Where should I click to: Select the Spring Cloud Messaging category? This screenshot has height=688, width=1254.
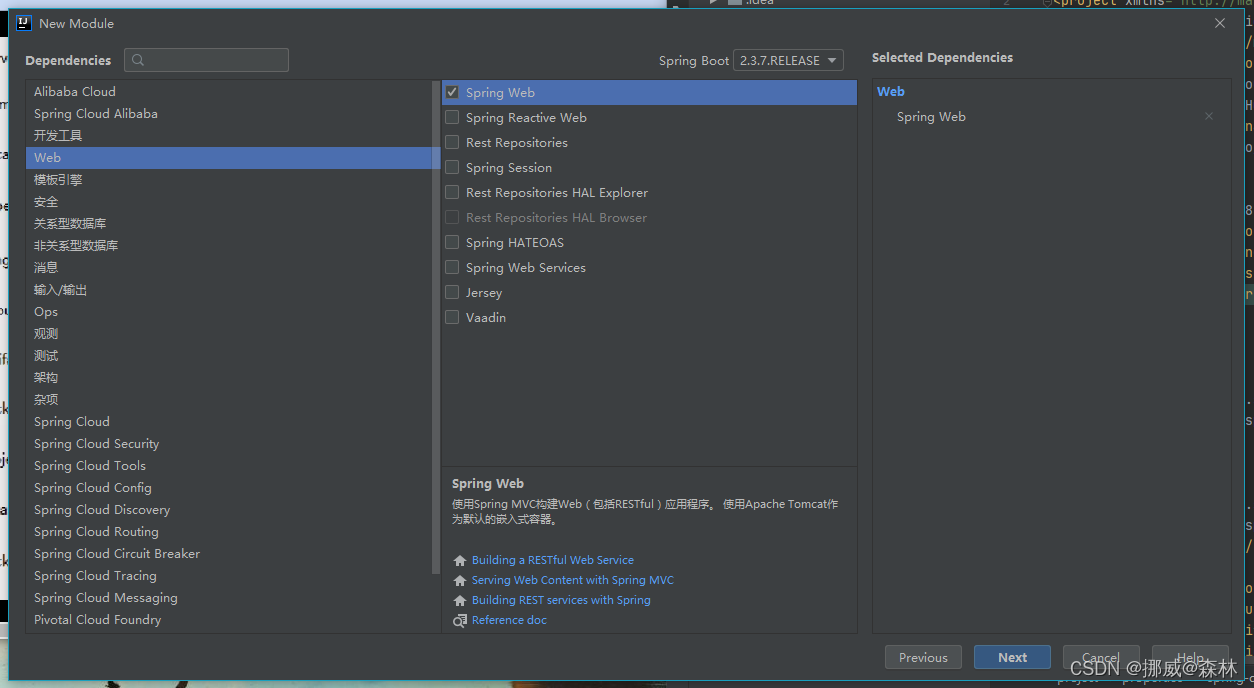228,597
